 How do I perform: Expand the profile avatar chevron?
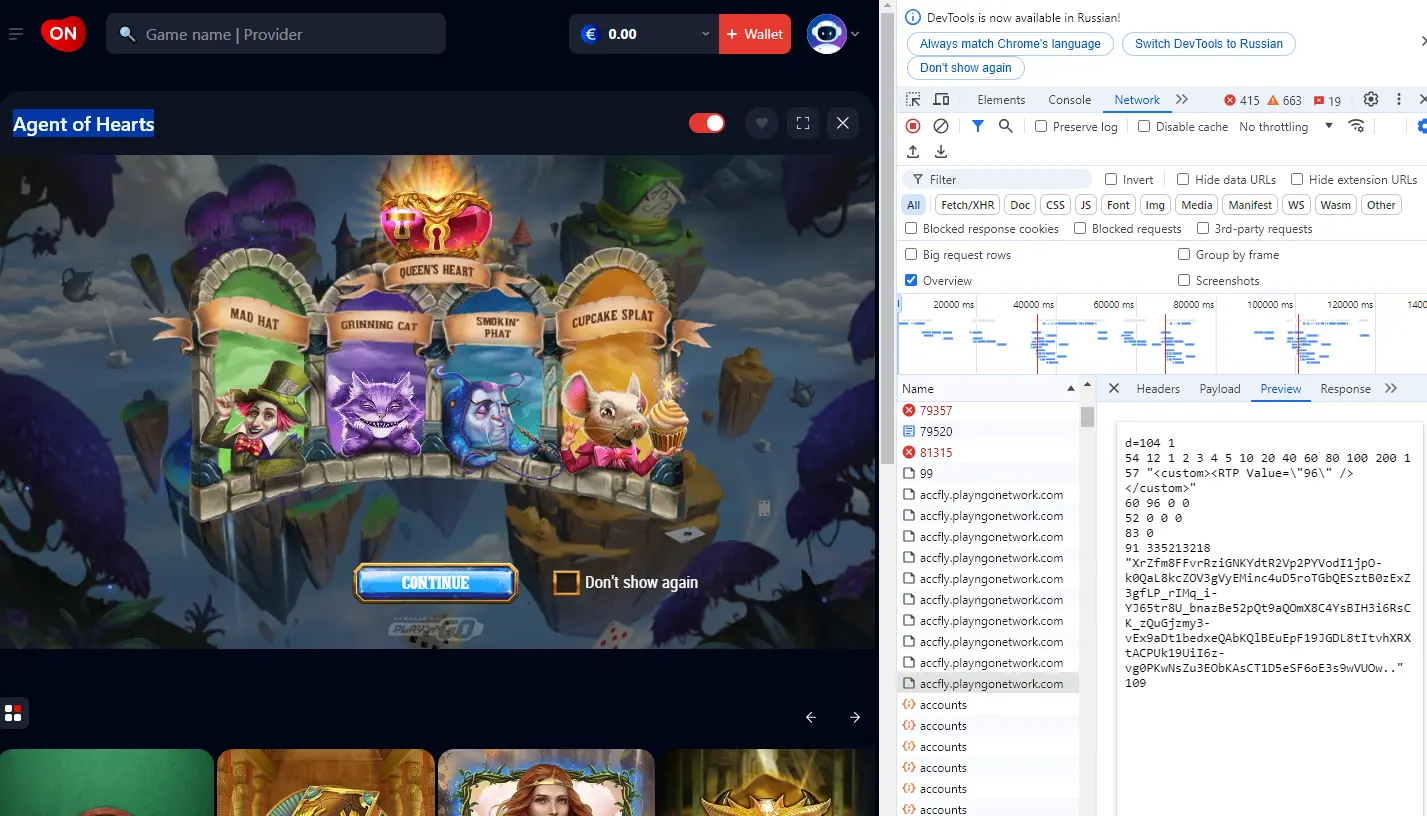855,34
